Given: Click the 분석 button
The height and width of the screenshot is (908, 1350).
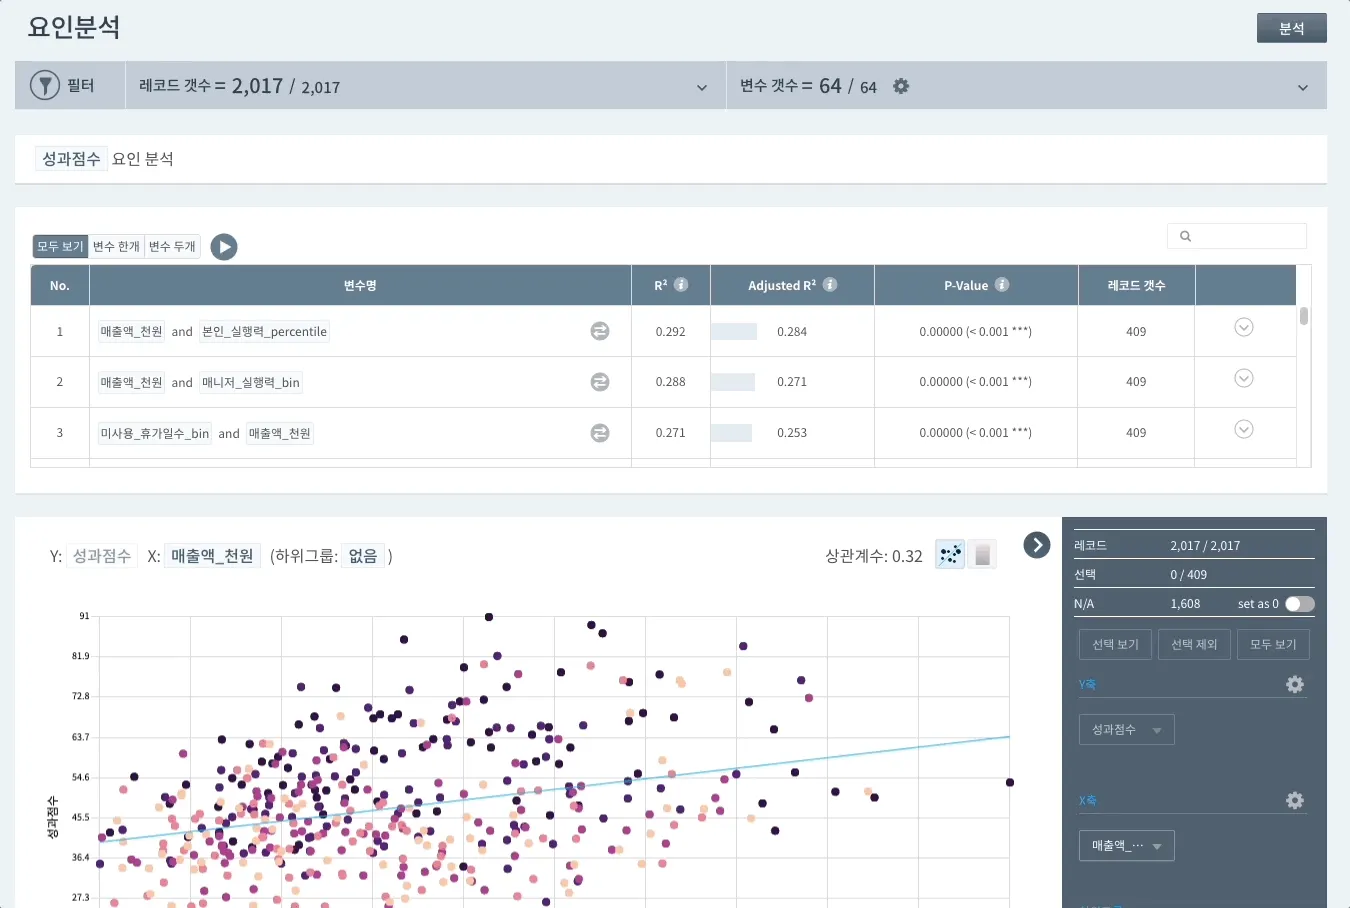Looking at the screenshot, I should coord(1291,29).
